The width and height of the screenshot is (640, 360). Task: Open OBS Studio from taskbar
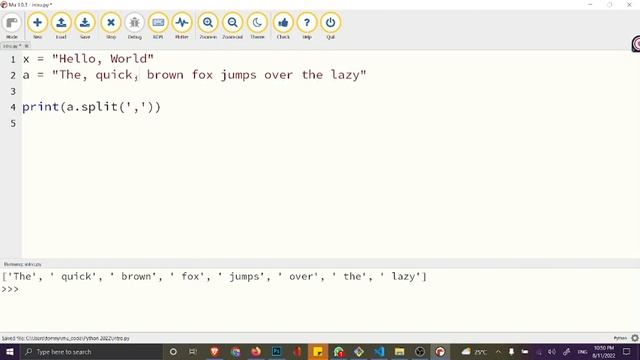pyautogui.click(x=420, y=352)
